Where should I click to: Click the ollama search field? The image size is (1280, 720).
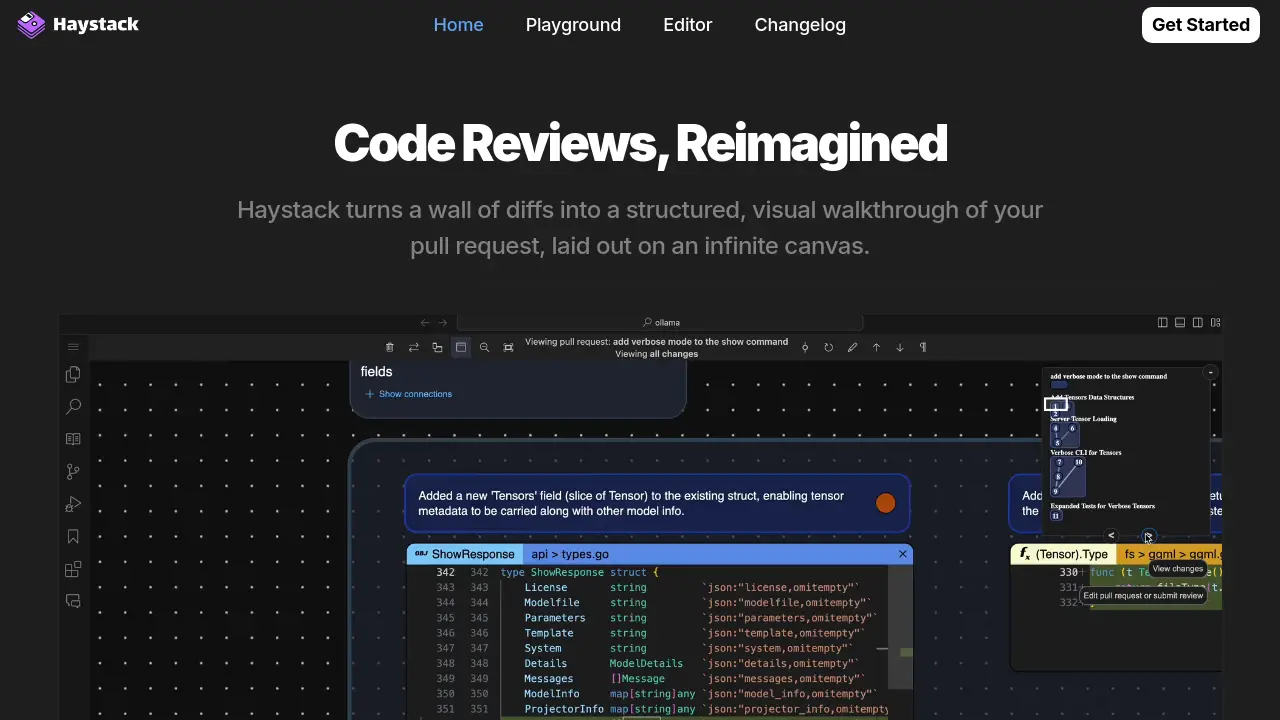pos(660,322)
